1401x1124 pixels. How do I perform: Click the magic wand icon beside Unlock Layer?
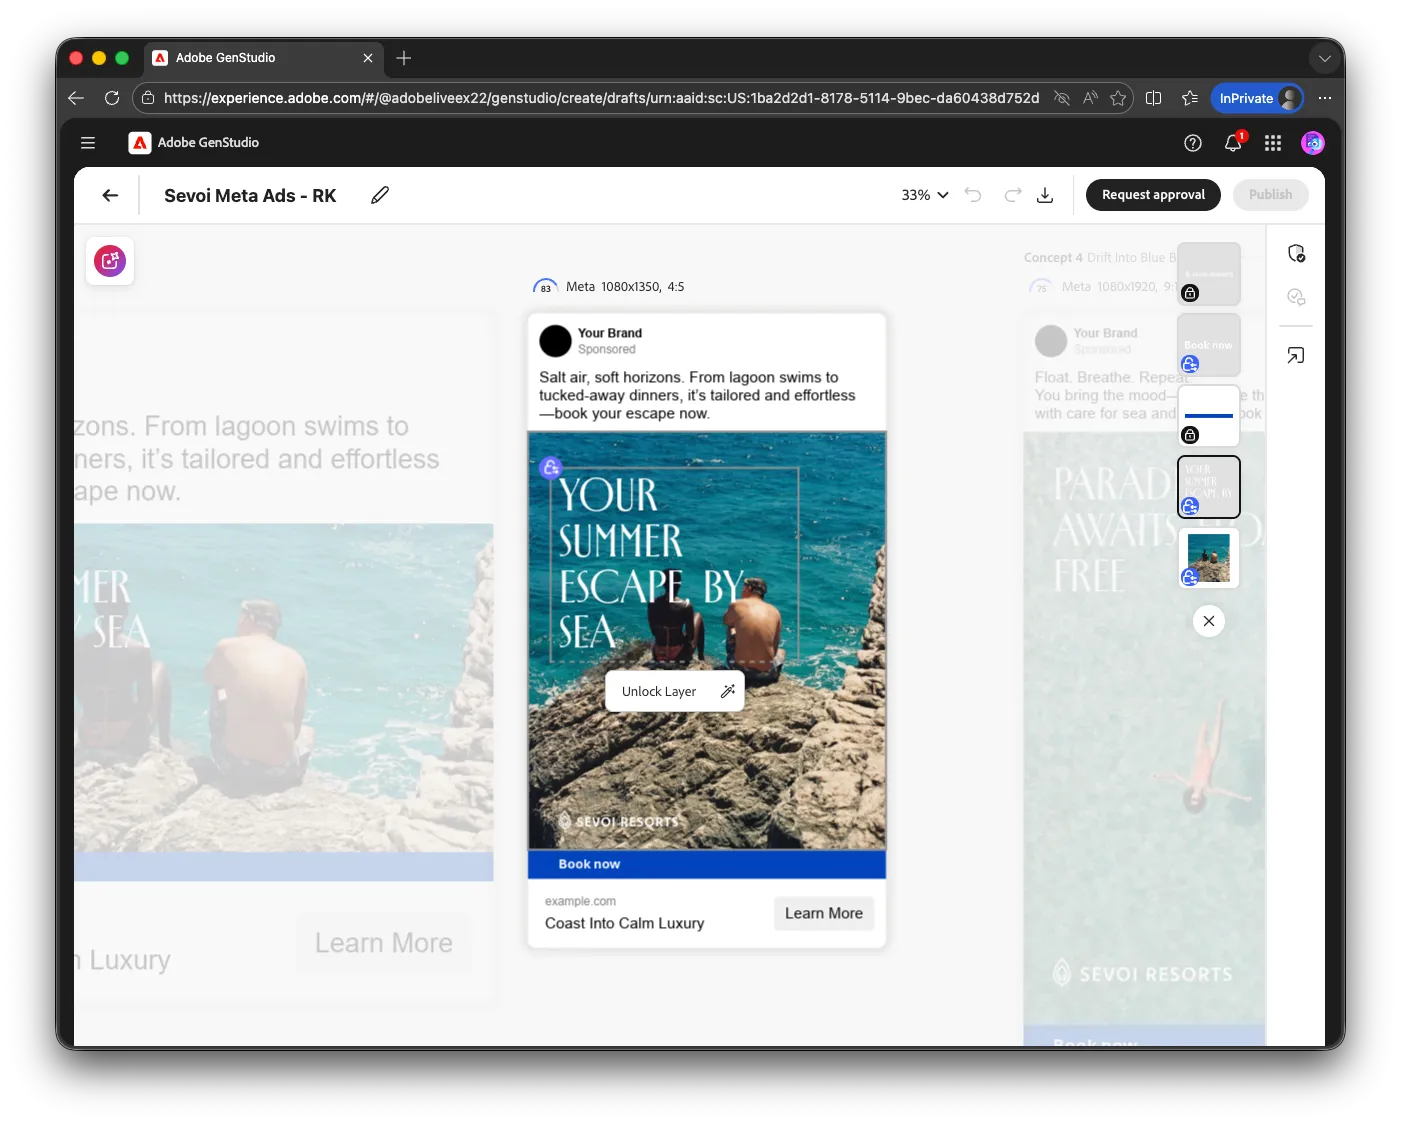pos(728,691)
